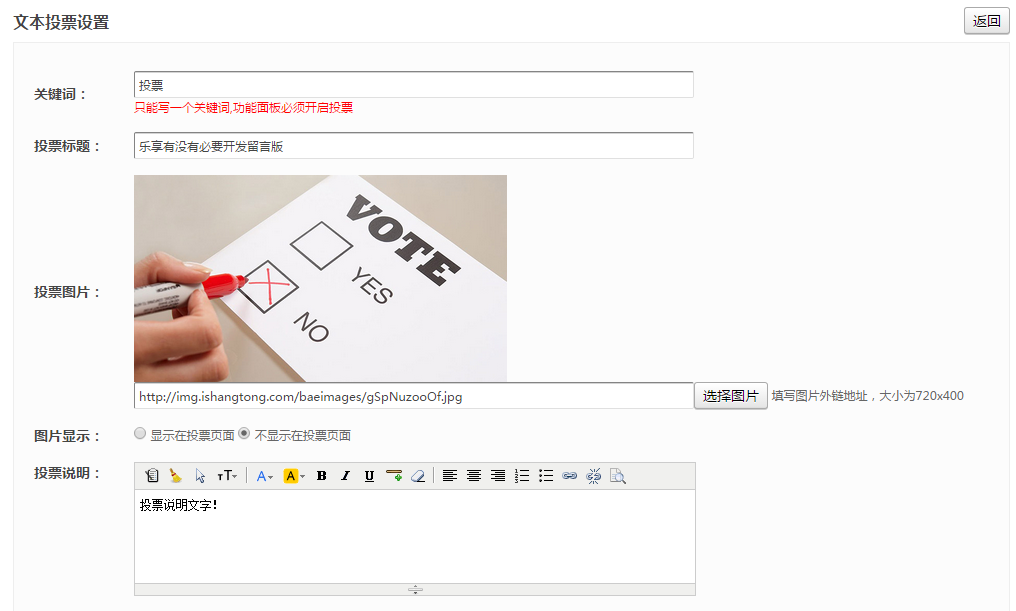Toggle bold formatting in the editor
Image resolution: width=1016 pixels, height=611 pixels.
click(321, 476)
